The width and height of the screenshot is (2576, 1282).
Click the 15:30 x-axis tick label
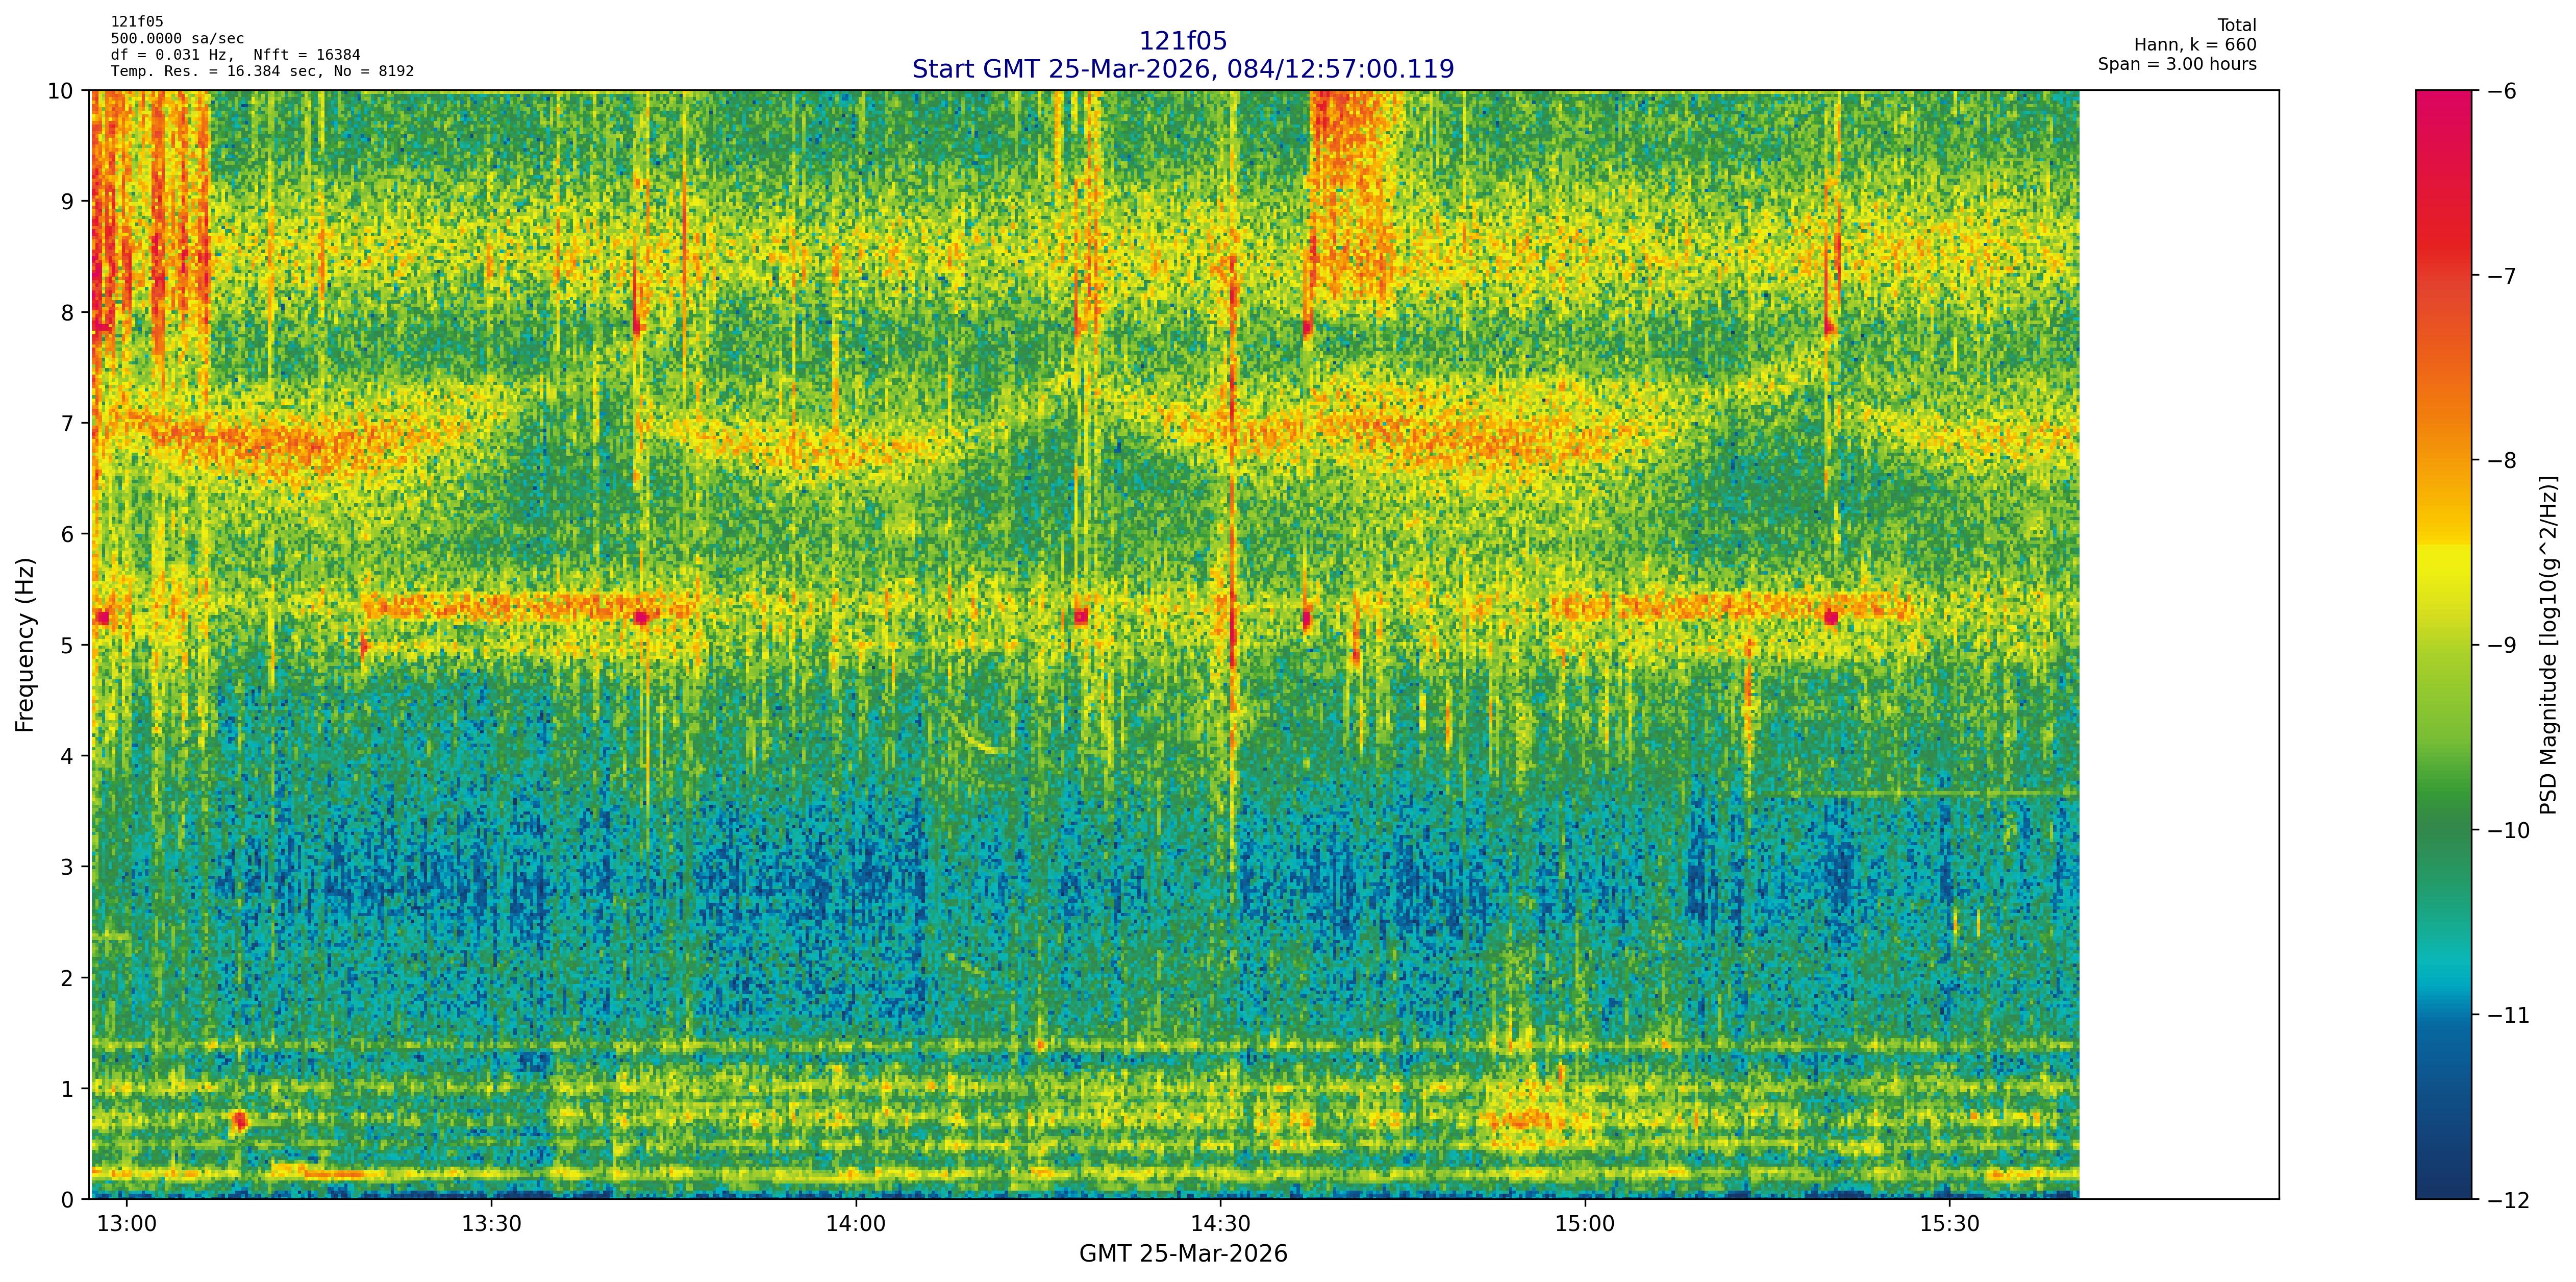(x=1950, y=1225)
